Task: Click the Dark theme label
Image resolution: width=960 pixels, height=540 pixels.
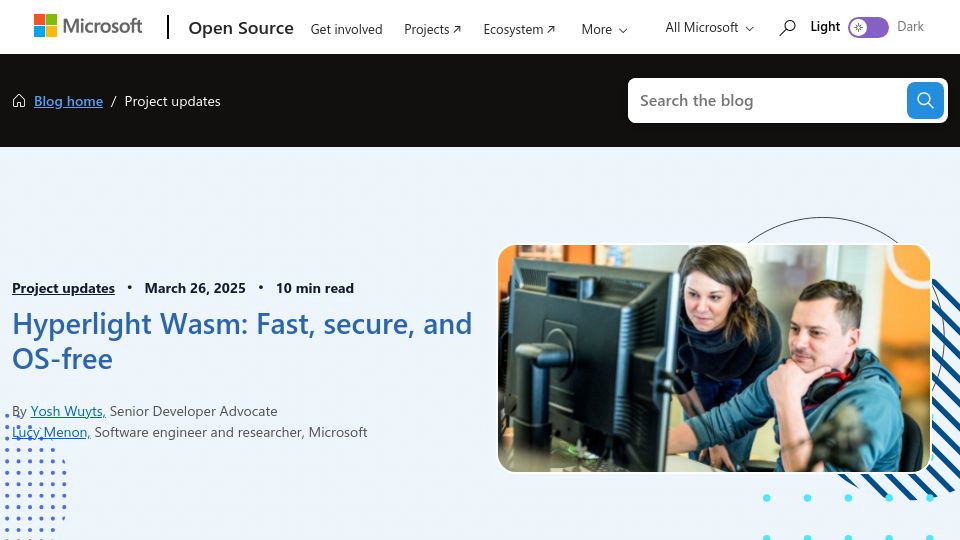Action: 910,26
